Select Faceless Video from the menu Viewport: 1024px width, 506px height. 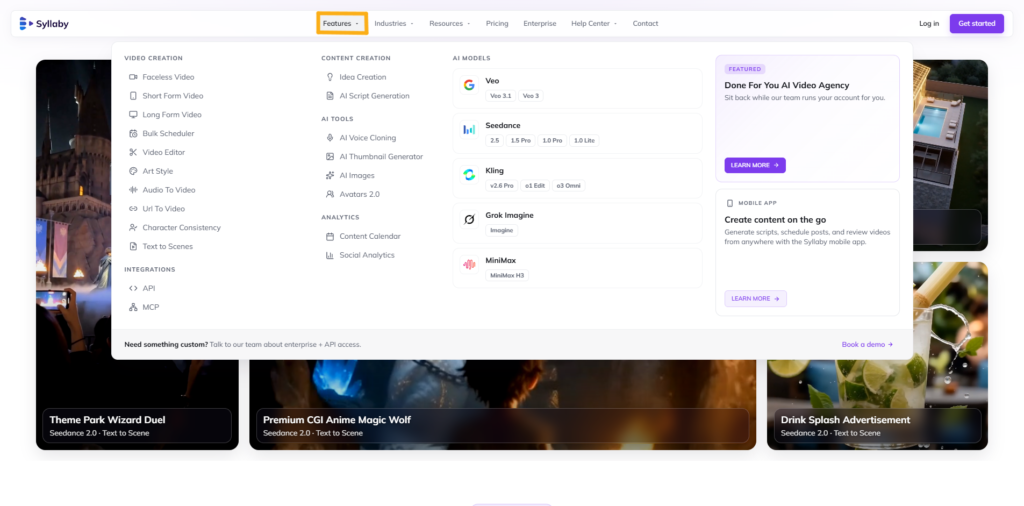pos(168,77)
